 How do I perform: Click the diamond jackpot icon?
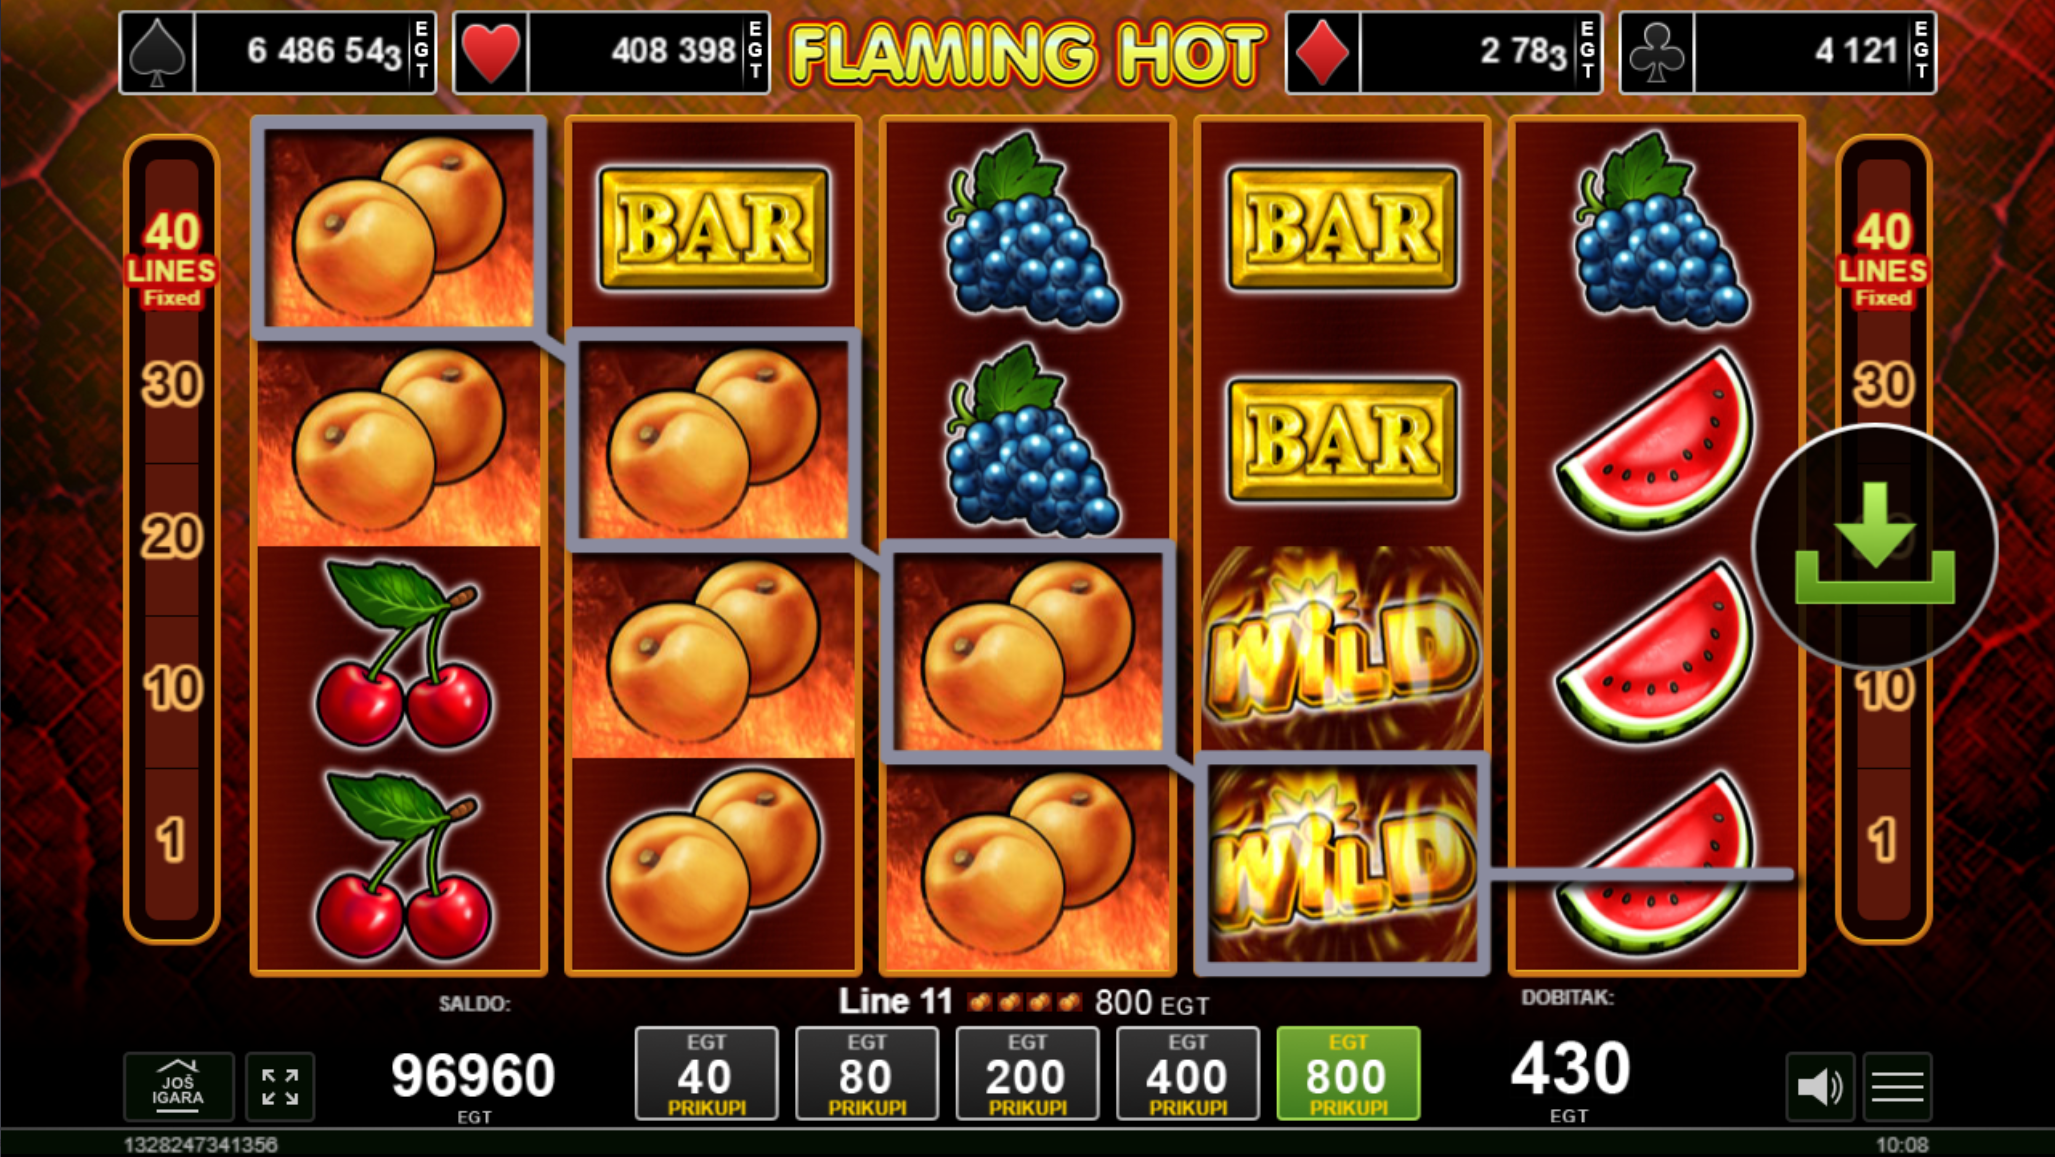(x=1323, y=52)
